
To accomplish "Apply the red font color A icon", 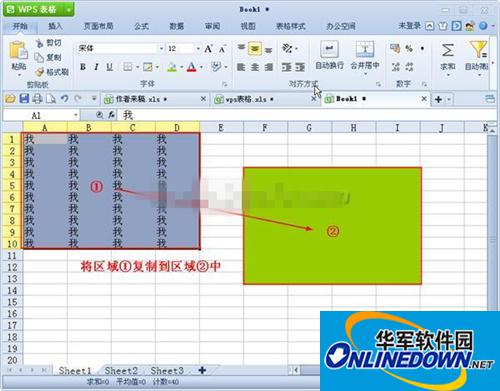I will click(191, 67).
